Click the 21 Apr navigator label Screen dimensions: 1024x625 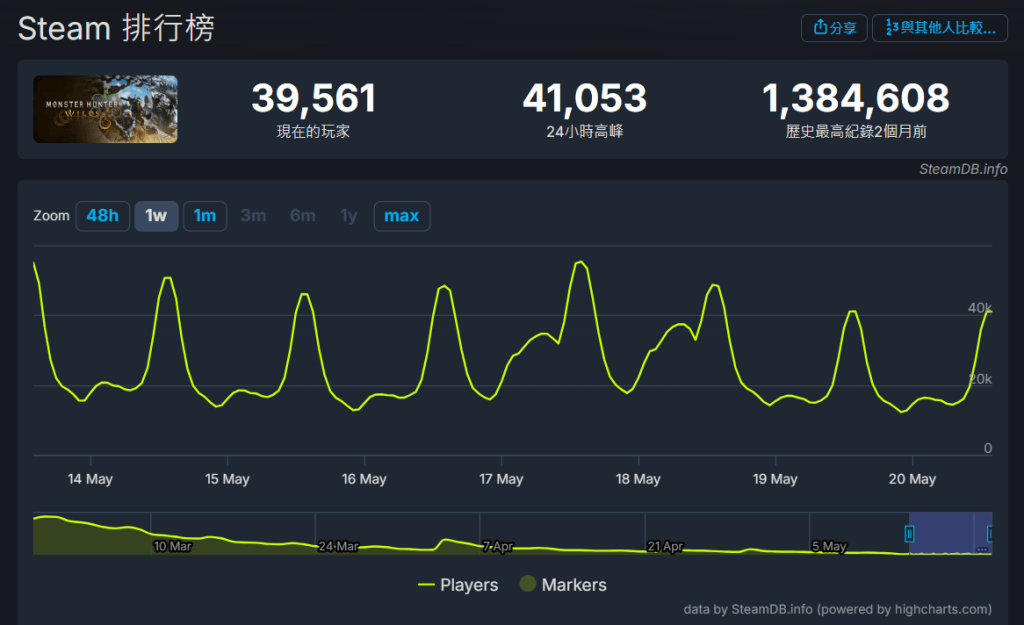pyautogui.click(x=665, y=546)
